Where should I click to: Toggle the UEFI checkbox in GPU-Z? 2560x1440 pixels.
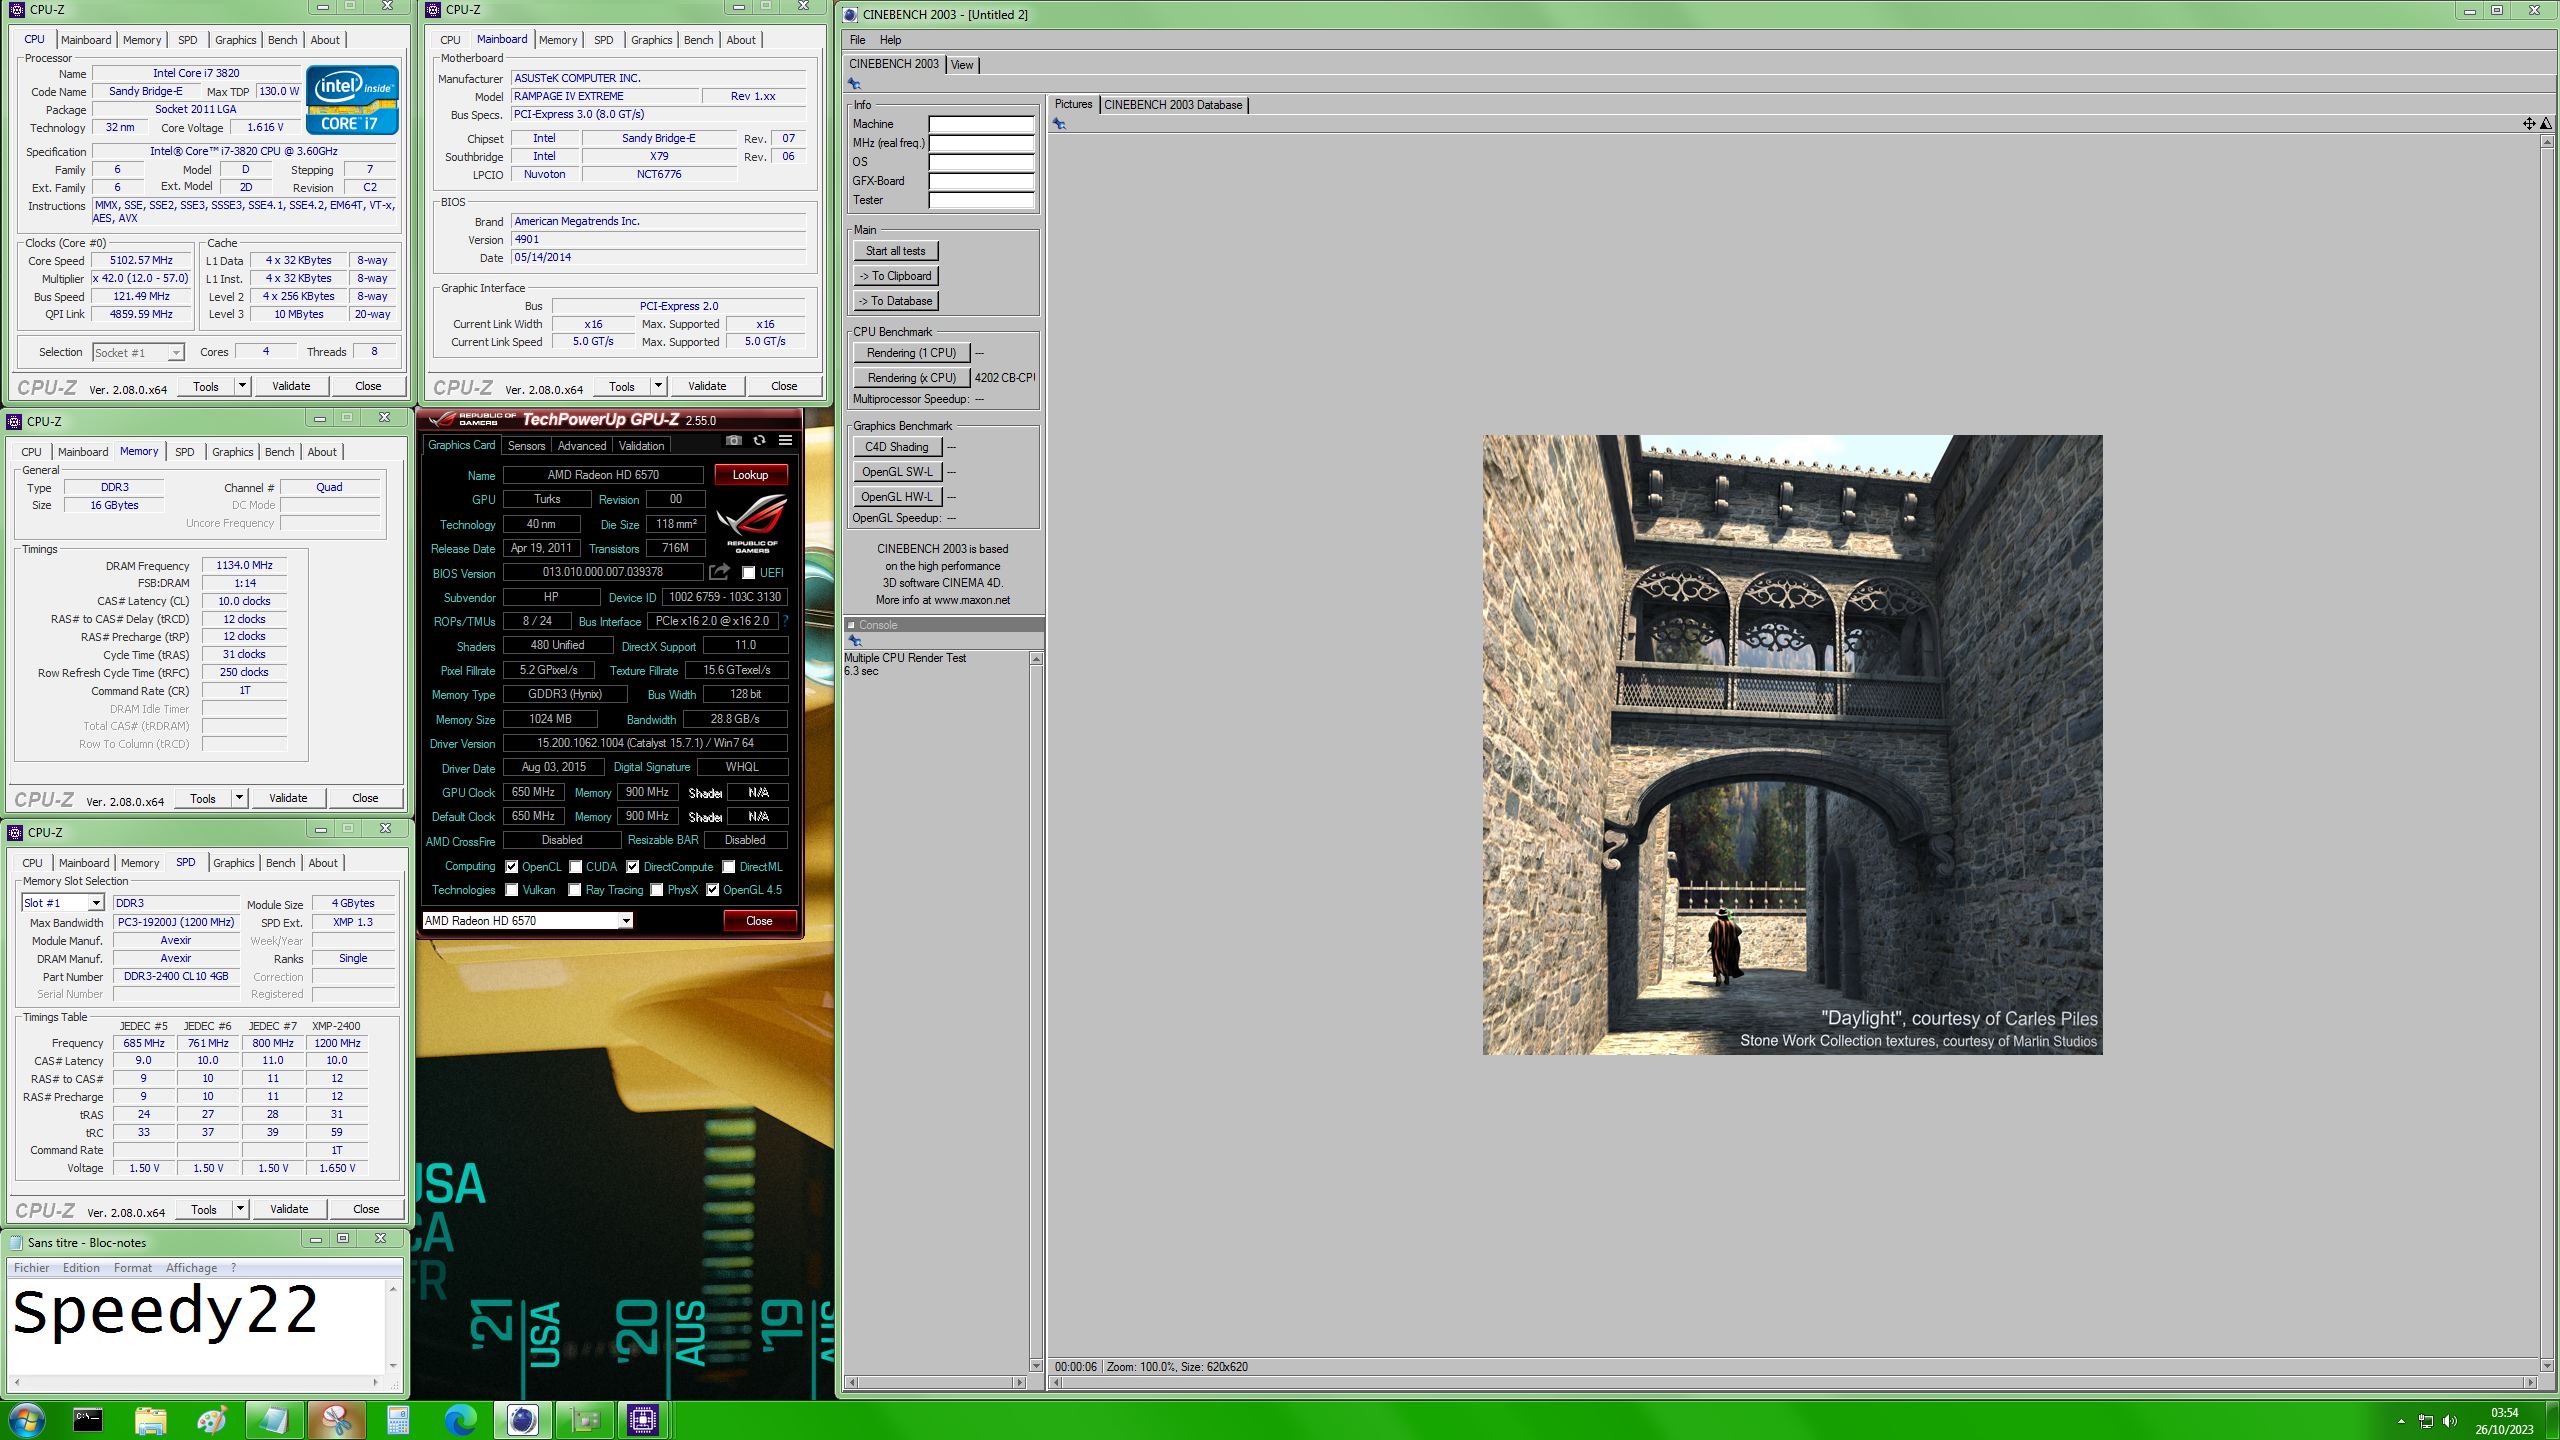[748, 573]
